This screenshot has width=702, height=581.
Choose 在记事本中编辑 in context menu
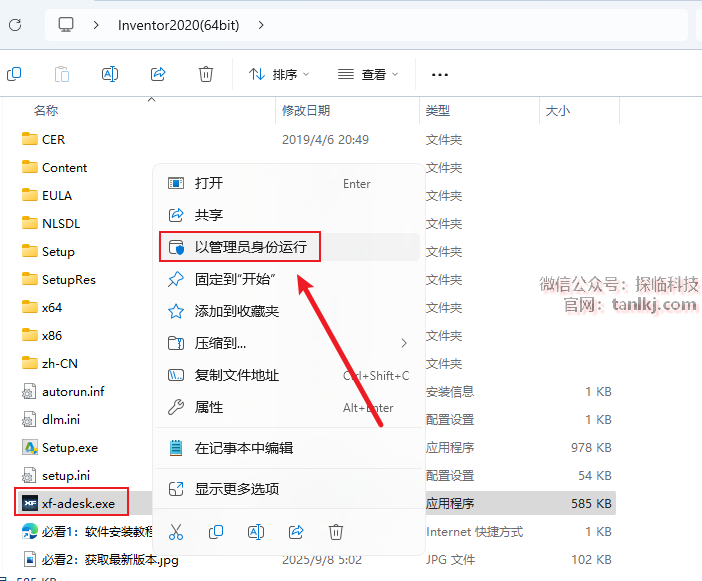tap(289, 448)
